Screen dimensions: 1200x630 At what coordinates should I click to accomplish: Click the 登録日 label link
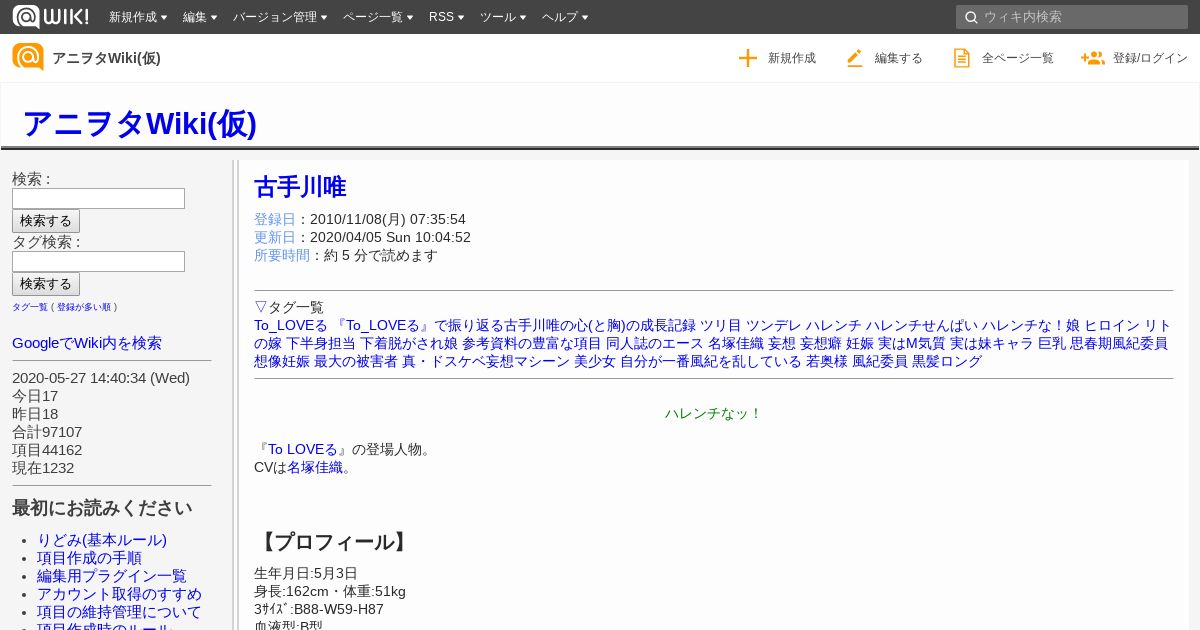(x=275, y=219)
